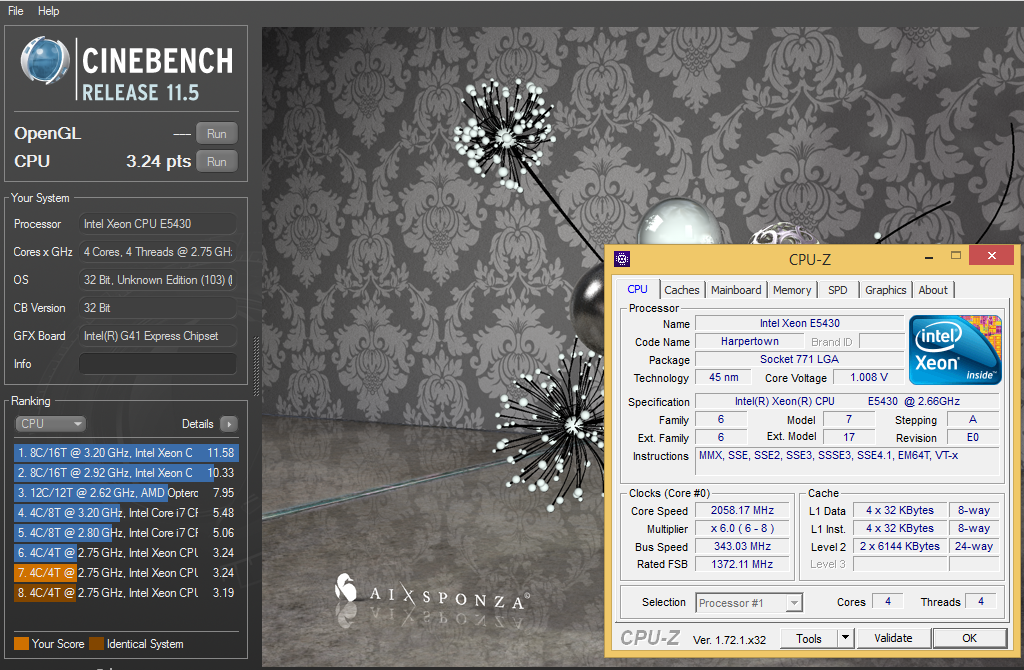Screen dimensions: 1024x670
Task: Select the CPU tab in CPU-Z
Action: click(x=637, y=289)
